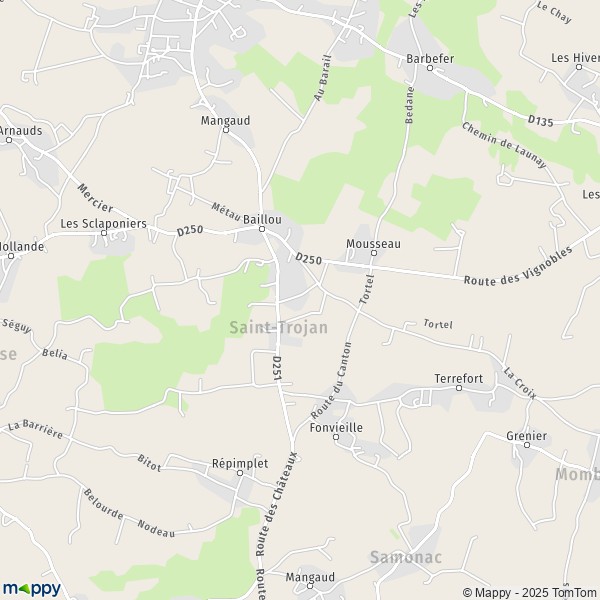Click the Route du Canton label
The image size is (600, 600).
coord(331,381)
